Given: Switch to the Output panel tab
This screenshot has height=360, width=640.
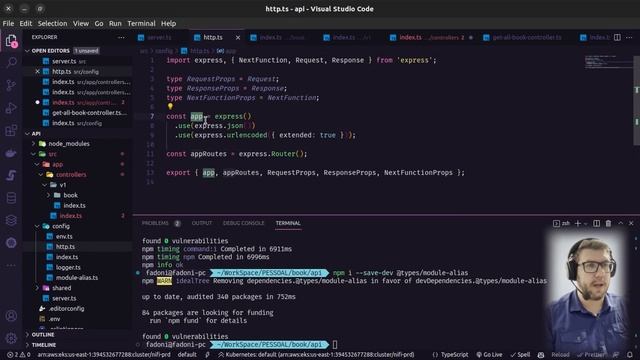Looking at the screenshot, I should 202,223.
